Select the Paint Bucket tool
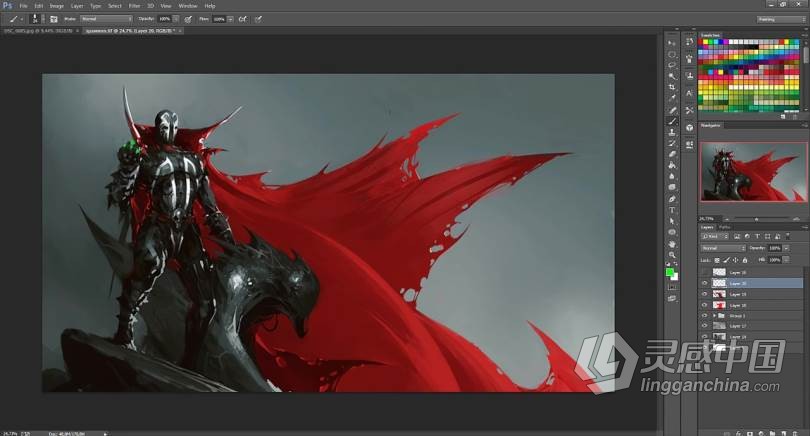 click(672, 165)
